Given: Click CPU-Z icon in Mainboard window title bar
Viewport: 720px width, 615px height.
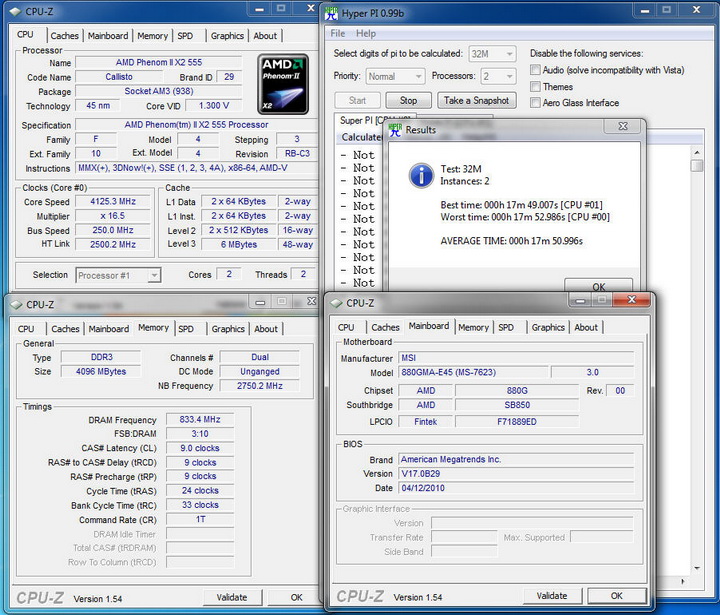Looking at the screenshot, I should point(336,303).
